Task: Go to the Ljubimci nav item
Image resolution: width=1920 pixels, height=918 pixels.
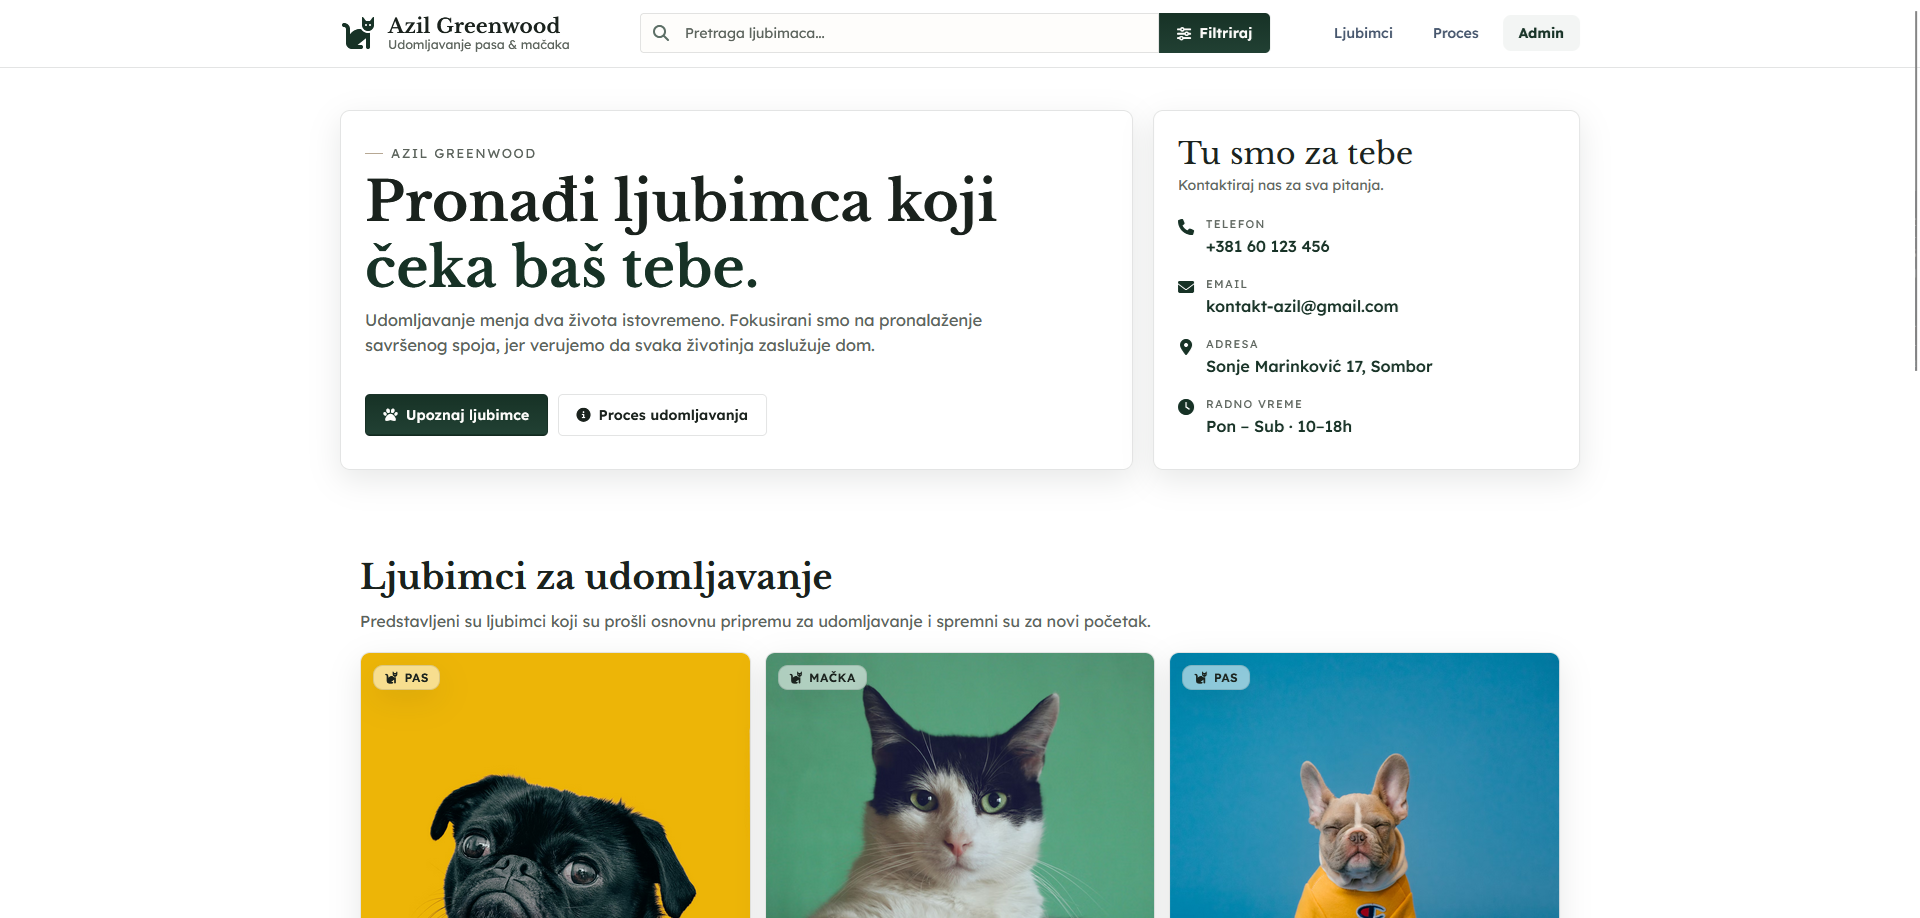Action: point(1363,33)
